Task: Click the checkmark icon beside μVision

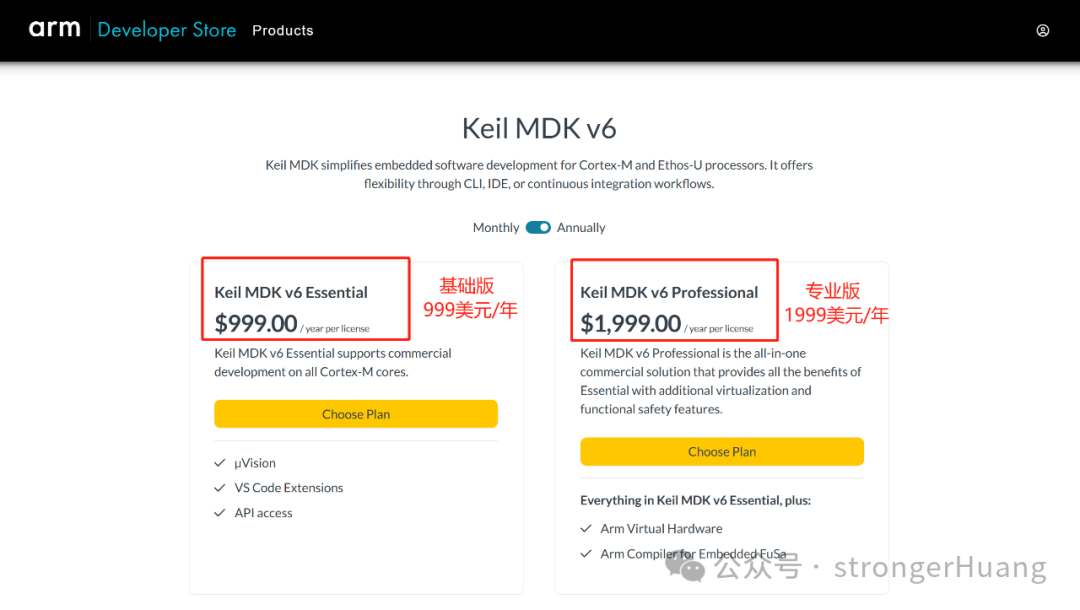Action: point(219,463)
